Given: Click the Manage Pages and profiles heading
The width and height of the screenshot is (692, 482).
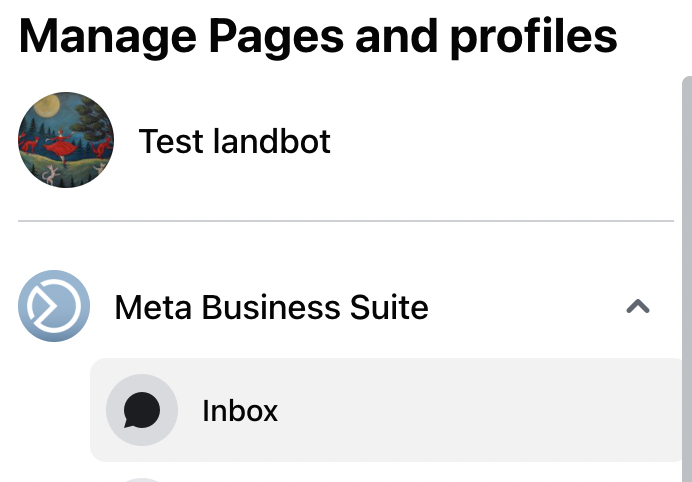Looking at the screenshot, I should click(318, 38).
